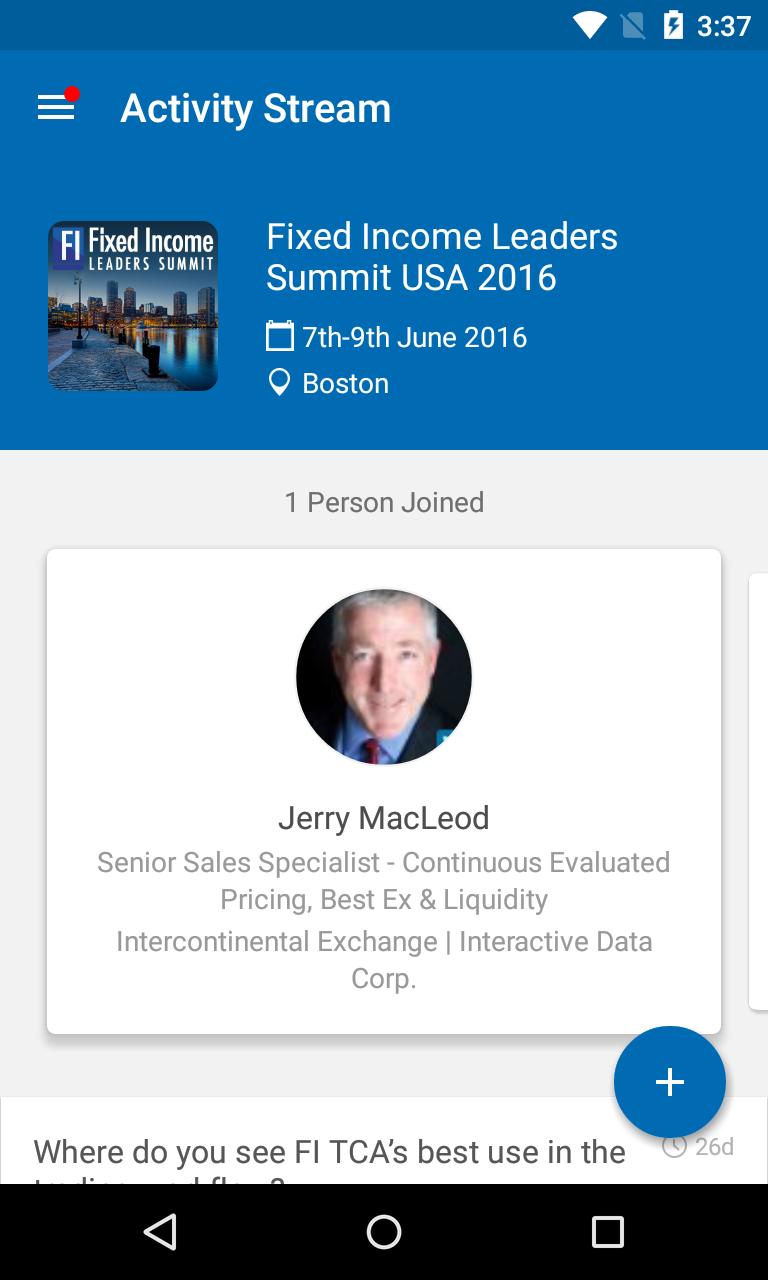The height and width of the screenshot is (1280, 768).
Task: Tap the Fixed Income Leaders Summit USA 2016 title
Action: tap(442, 257)
